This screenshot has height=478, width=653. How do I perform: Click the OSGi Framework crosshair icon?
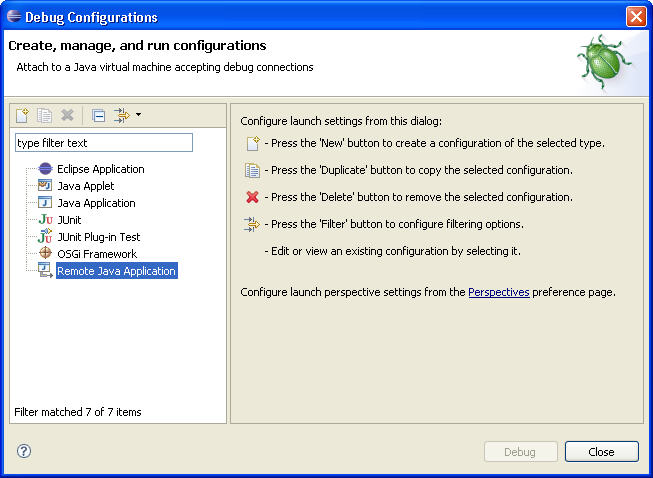[x=44, y=254]
